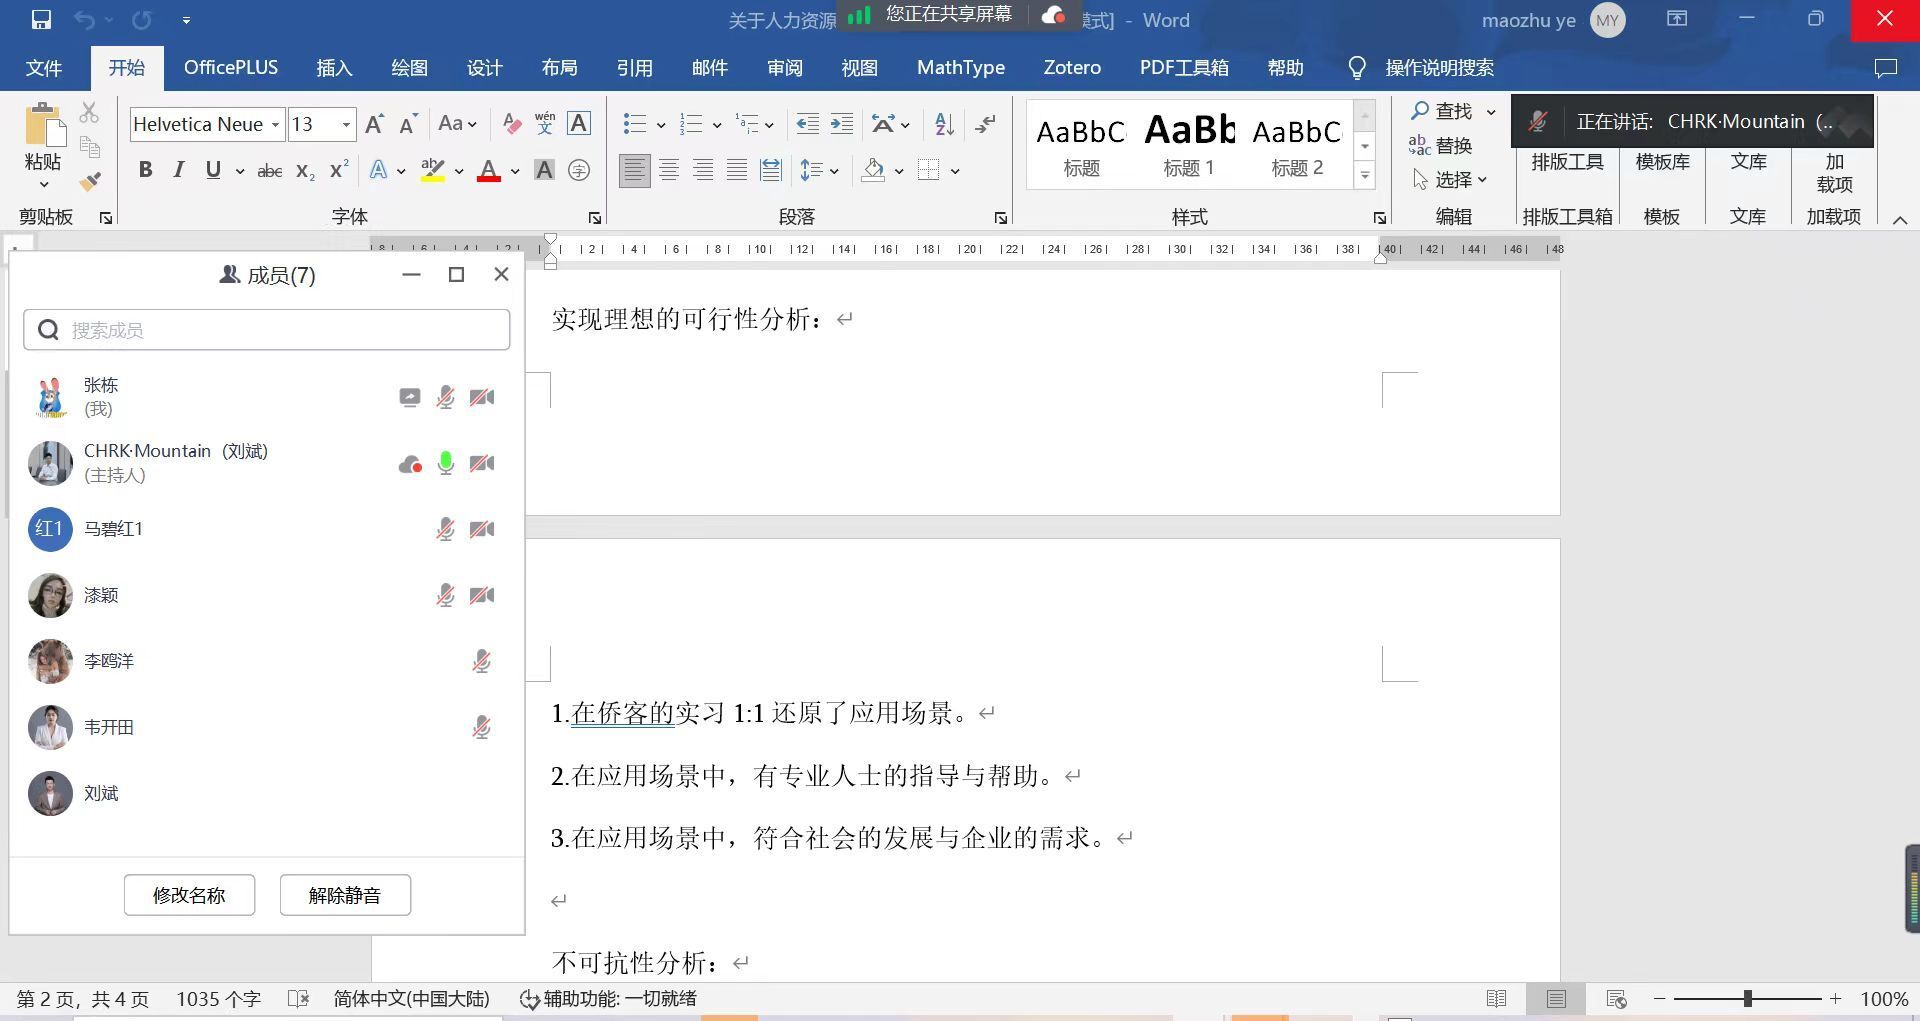Screen dimensions: 1920x1021
Task: Click the Format Painter brush icon
Action: [90, 181]
